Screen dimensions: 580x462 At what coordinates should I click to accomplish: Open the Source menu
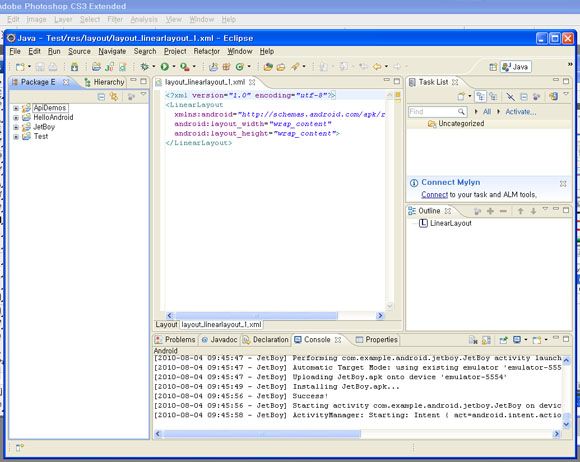[x=79, y=51]
